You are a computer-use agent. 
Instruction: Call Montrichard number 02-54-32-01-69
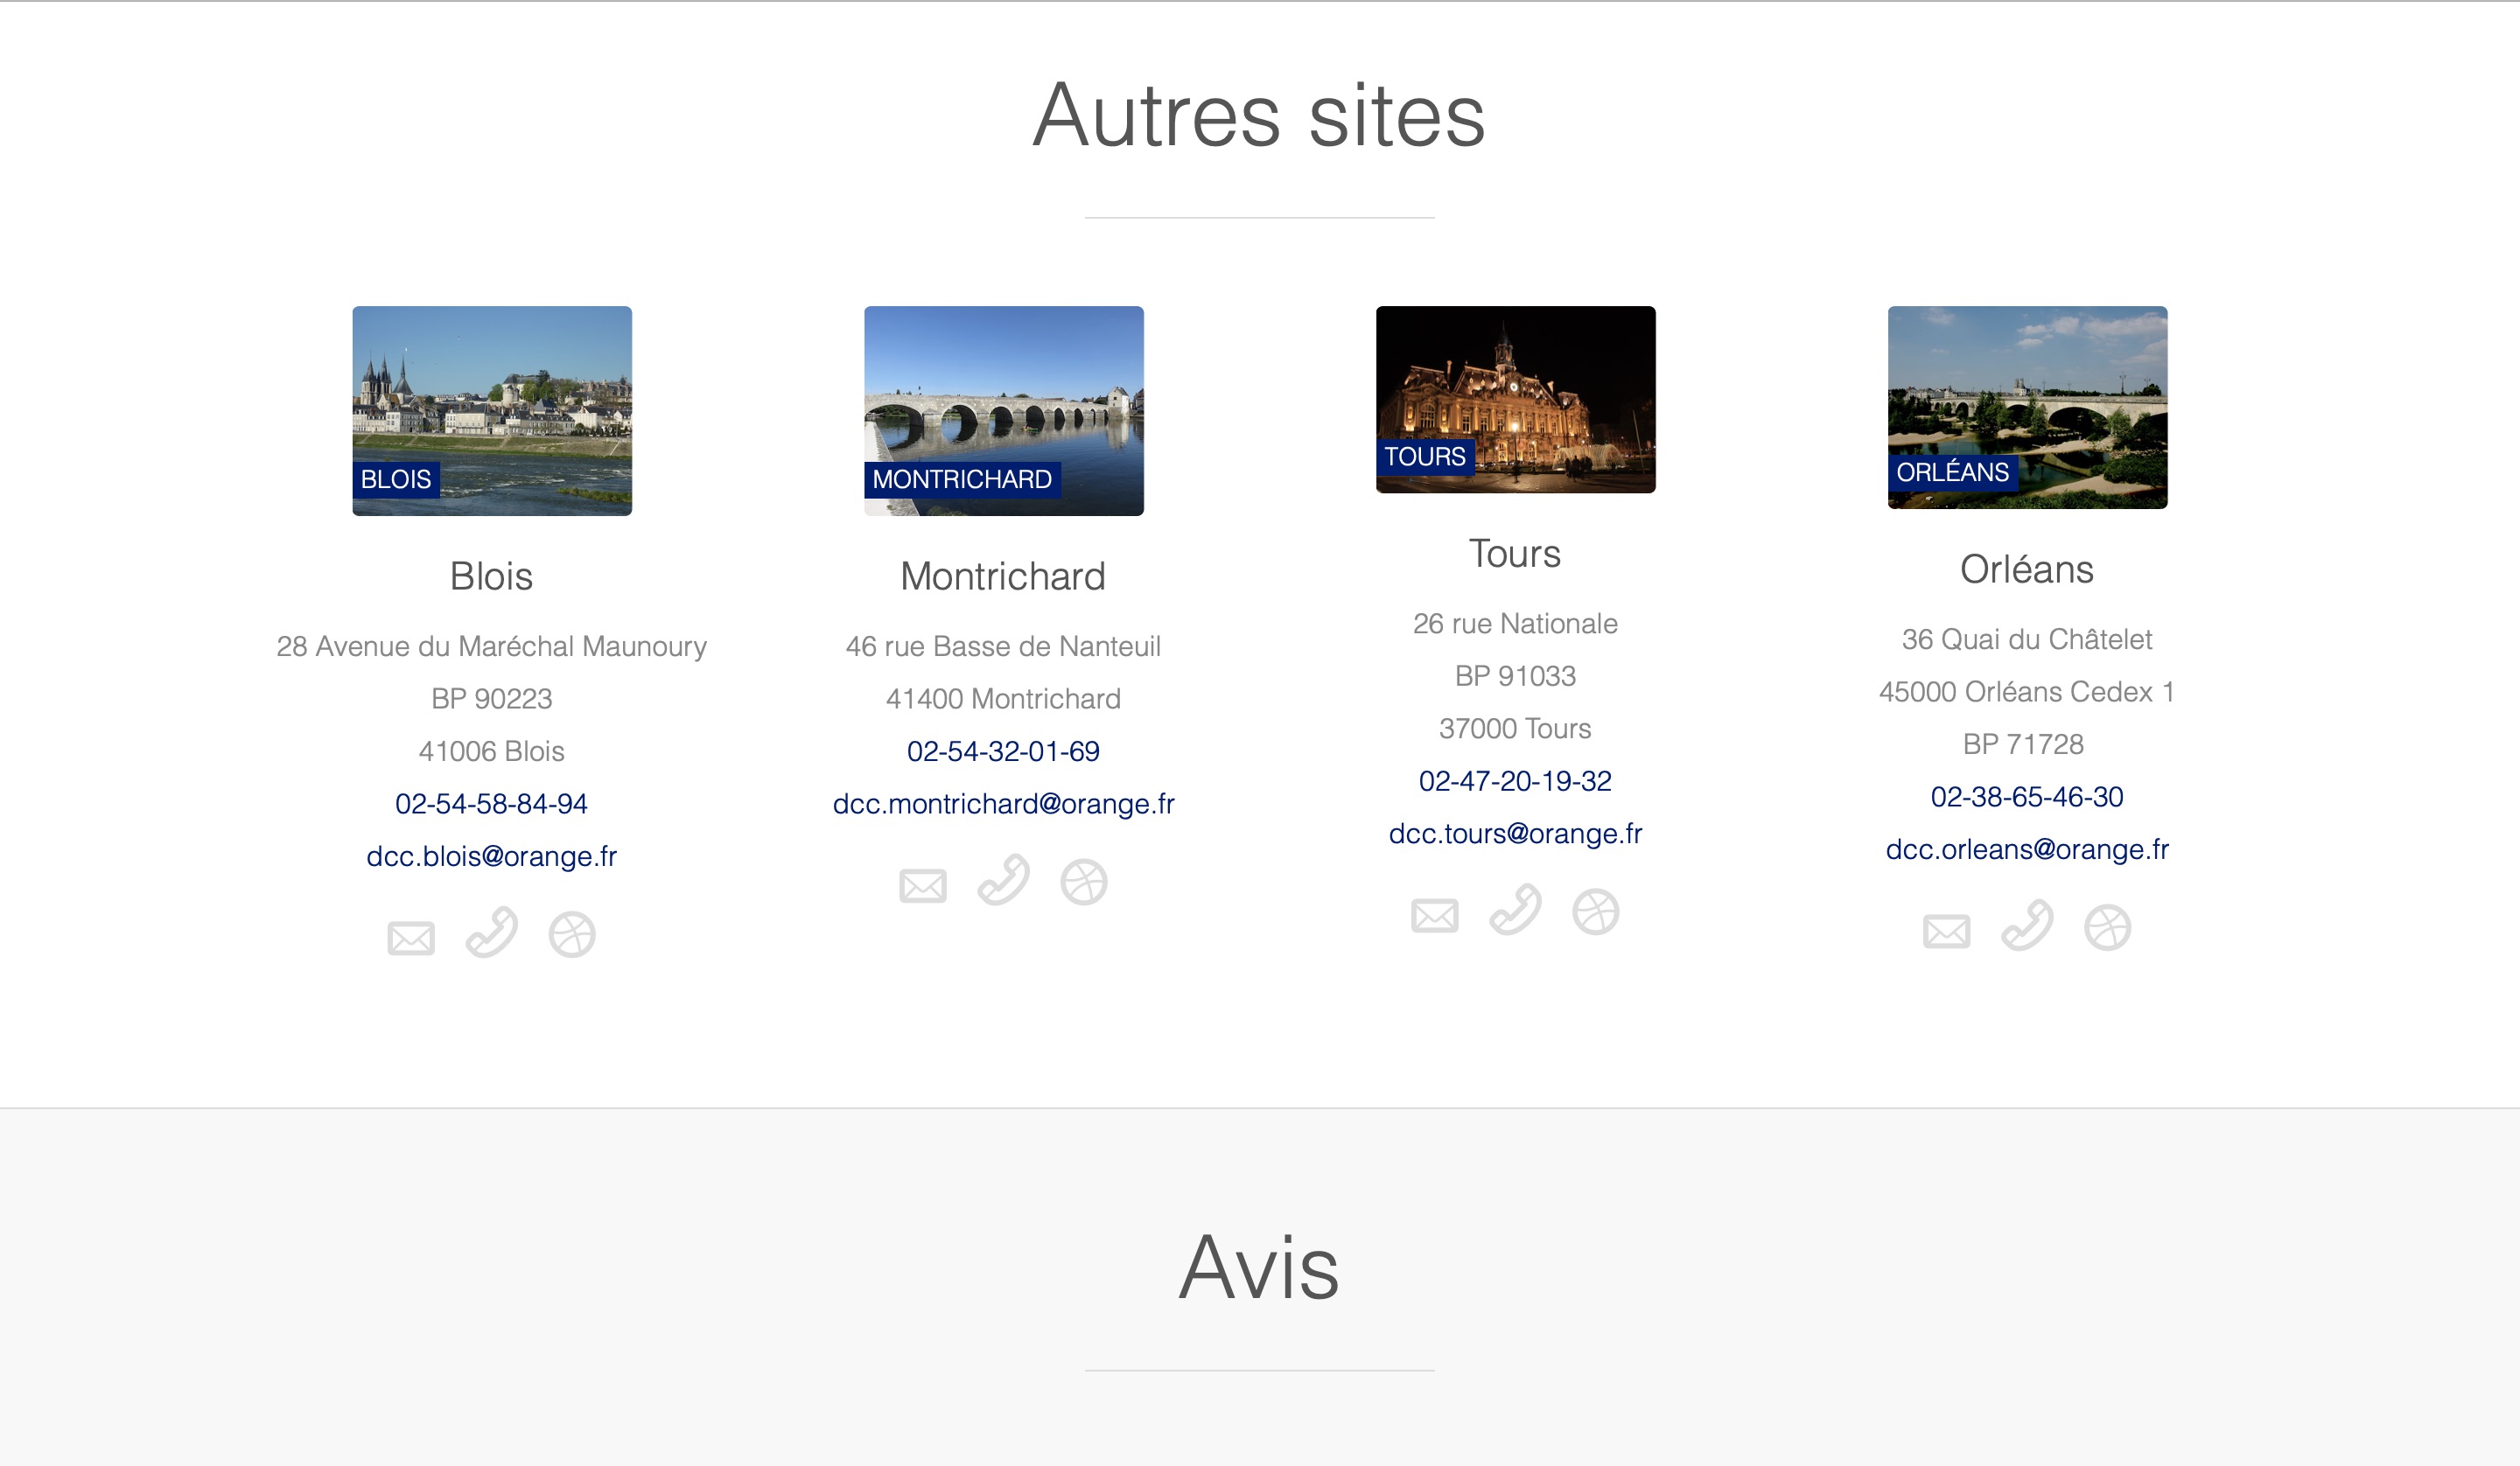(1004, 751)
